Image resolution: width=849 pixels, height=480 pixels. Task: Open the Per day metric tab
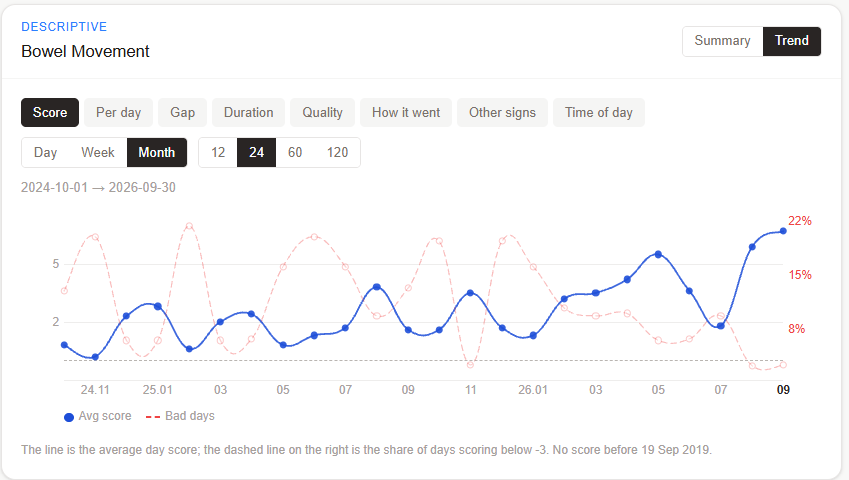coord(119,113)
